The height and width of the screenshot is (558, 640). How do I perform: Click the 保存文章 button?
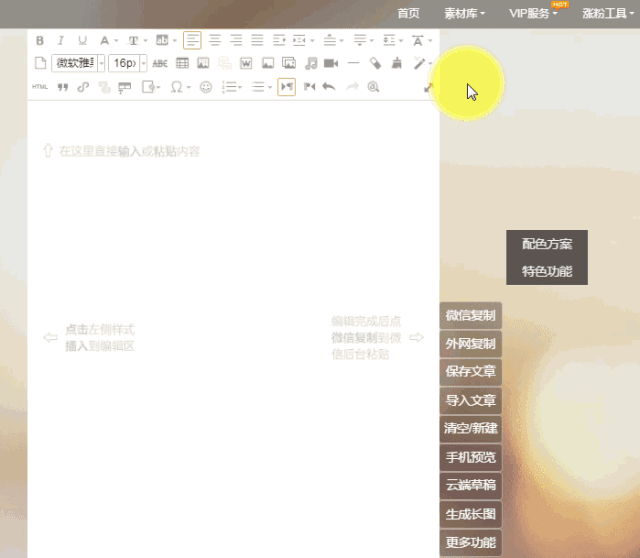(470, 372)
